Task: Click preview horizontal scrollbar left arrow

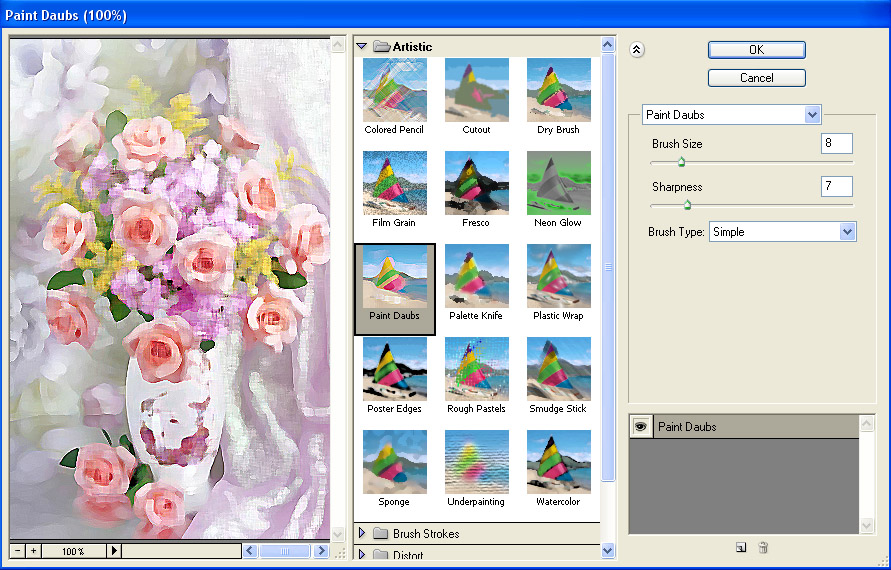Action: (x=250, y=551)
